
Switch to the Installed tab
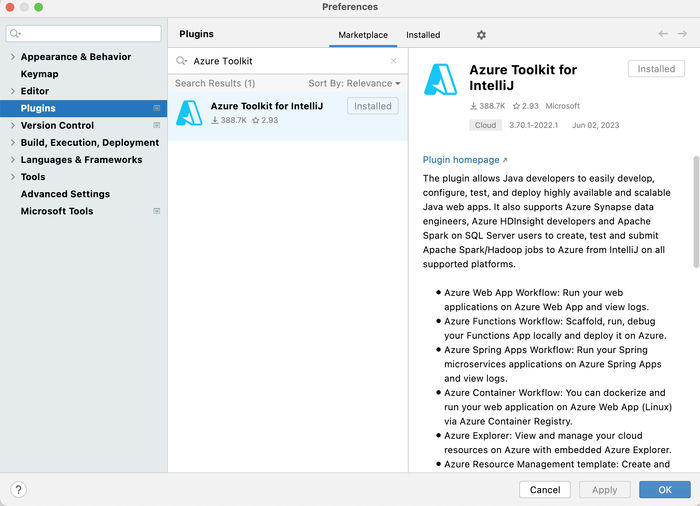point(423,35)
